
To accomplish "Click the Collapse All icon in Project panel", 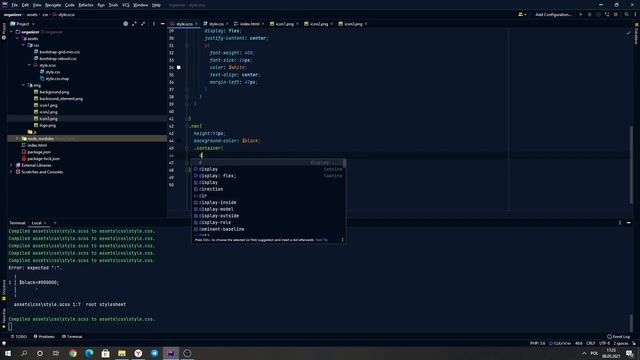I will pyautogui.click(x=143, y=24).
